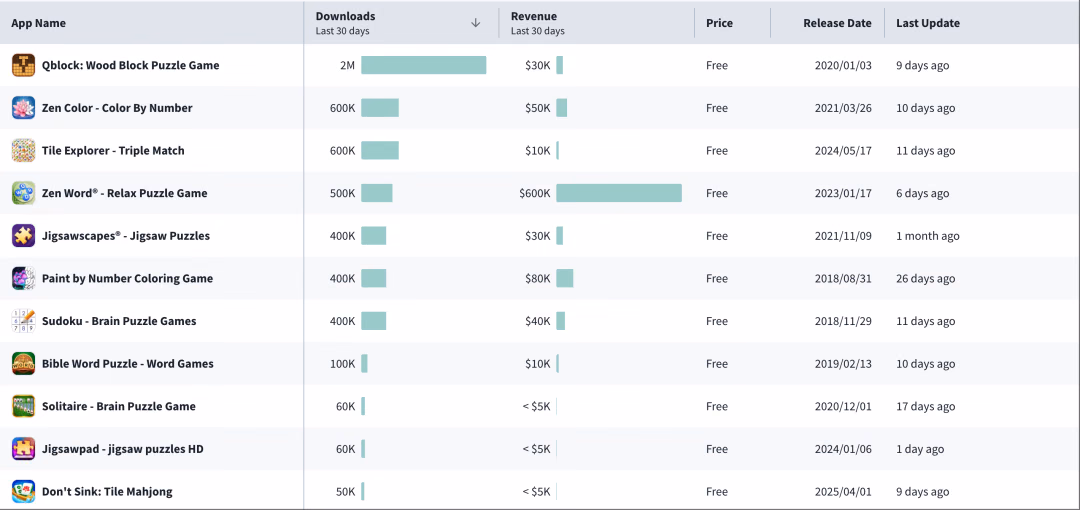Open Jigsawscapes - Jigsaw Puzzles
This screenshot has width=1080, height=510.
point(126,236)
